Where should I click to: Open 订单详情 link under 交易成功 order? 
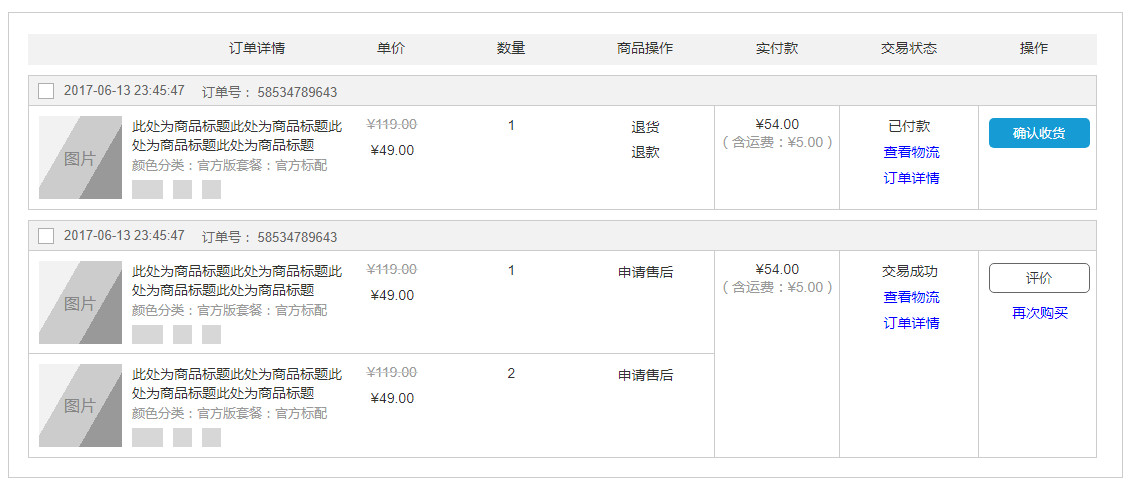point(911,323)
